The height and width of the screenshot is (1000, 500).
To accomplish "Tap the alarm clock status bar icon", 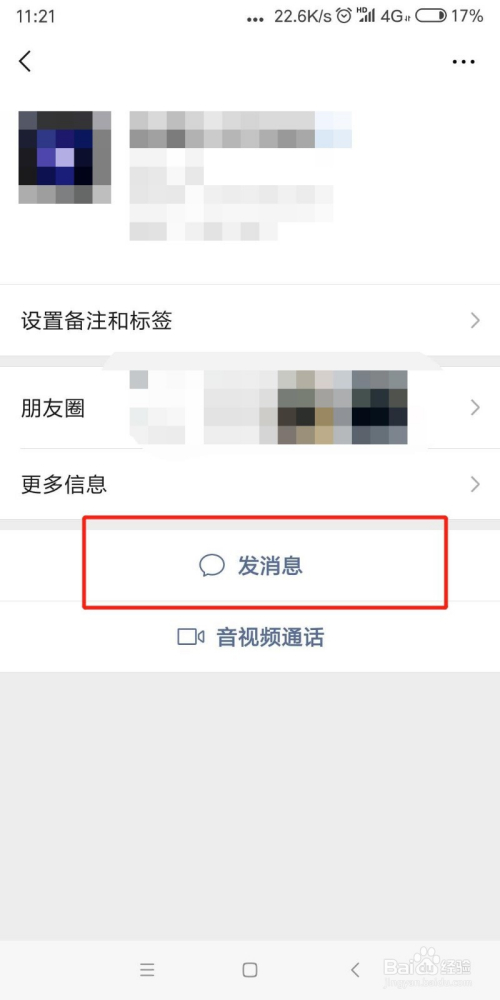I will [x=344, y=17].
